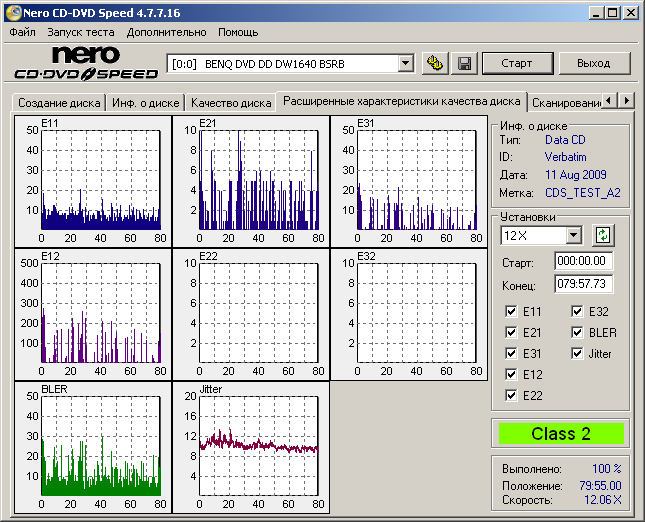The image size is (645, 522).
Task: Click the green Class 2 indicator
Action: (x=560, y=434)
